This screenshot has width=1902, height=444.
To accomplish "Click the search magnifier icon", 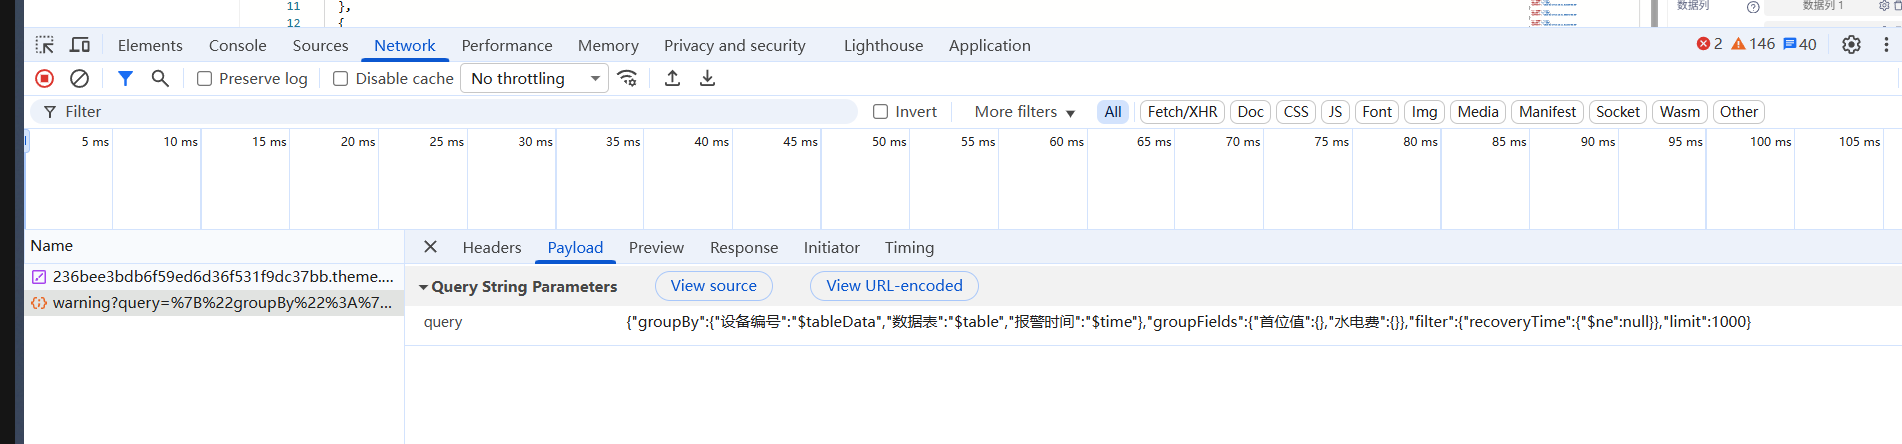I will click(160, 78).
